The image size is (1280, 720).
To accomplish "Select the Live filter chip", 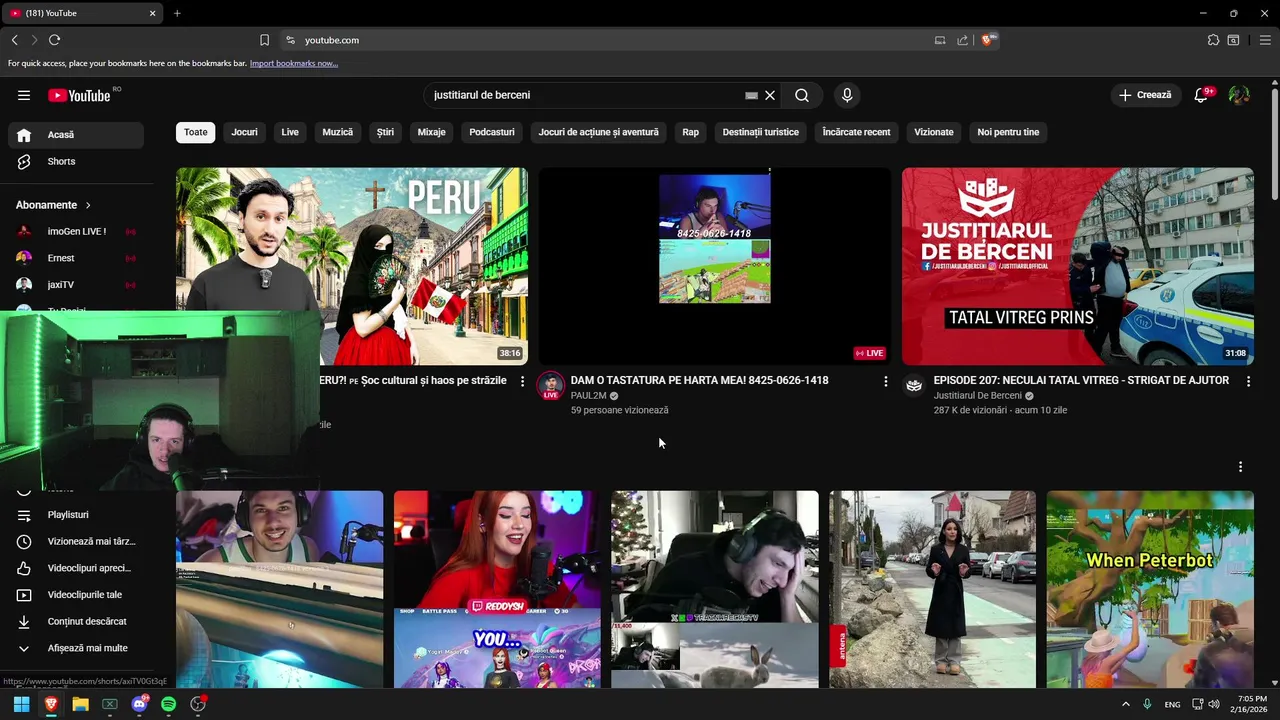I will [290, 132].
